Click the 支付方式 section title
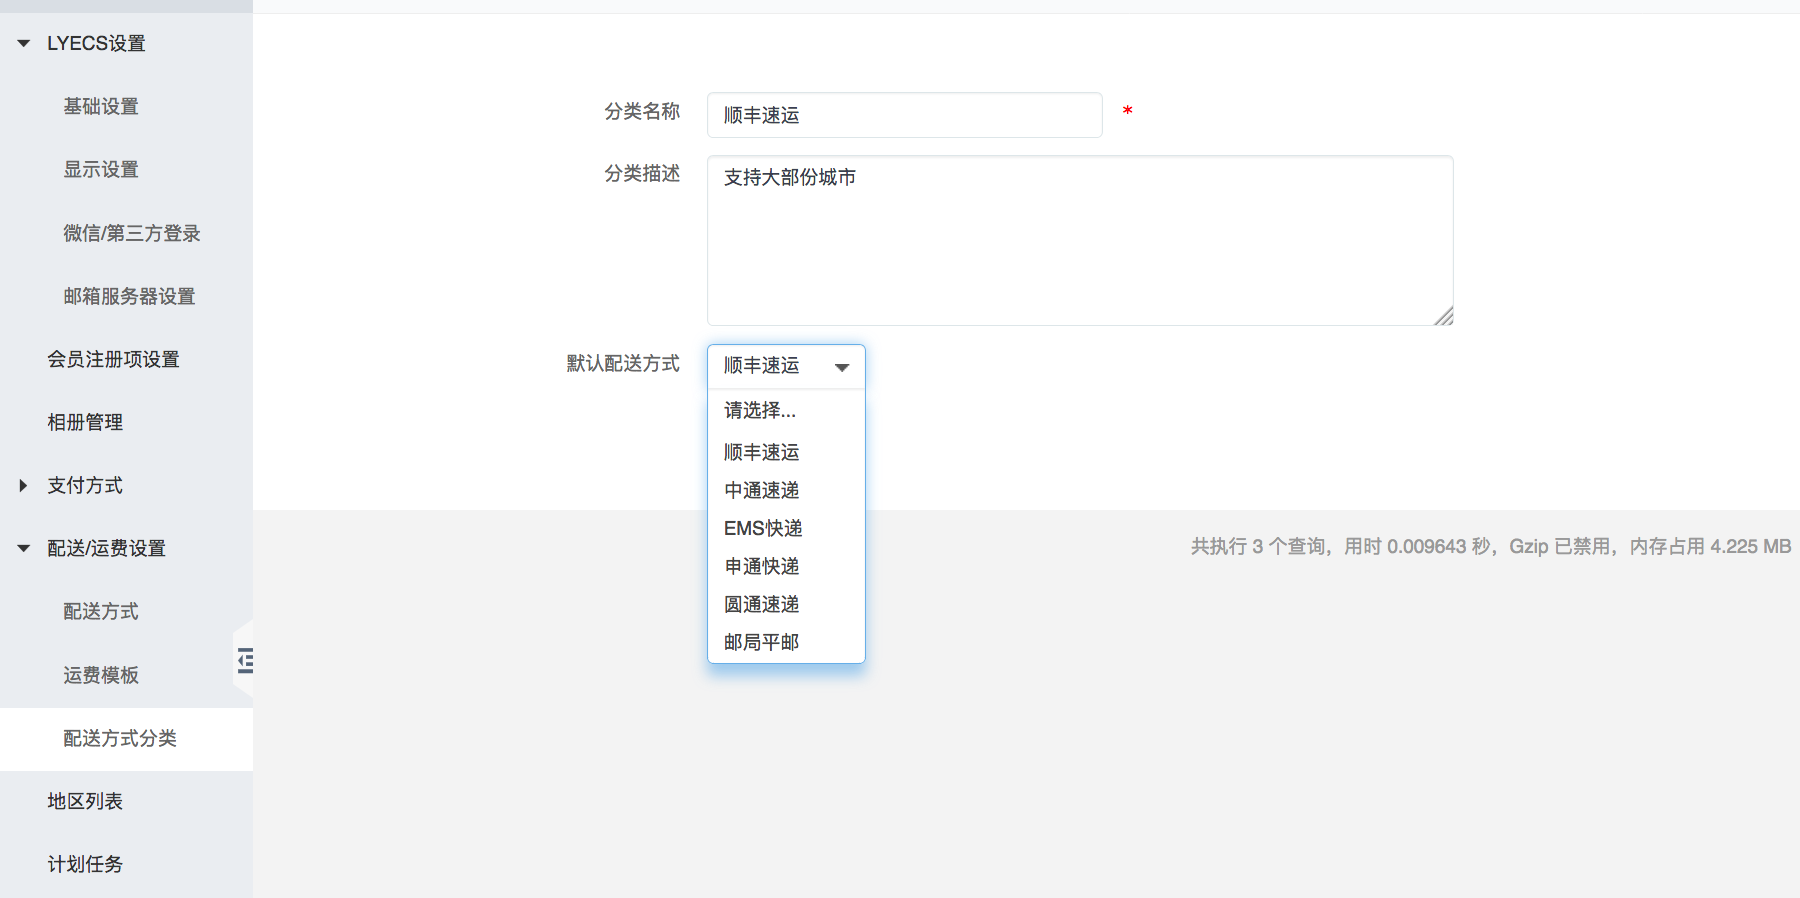Viewport: 1800px width, 898px height. (85, 485)
